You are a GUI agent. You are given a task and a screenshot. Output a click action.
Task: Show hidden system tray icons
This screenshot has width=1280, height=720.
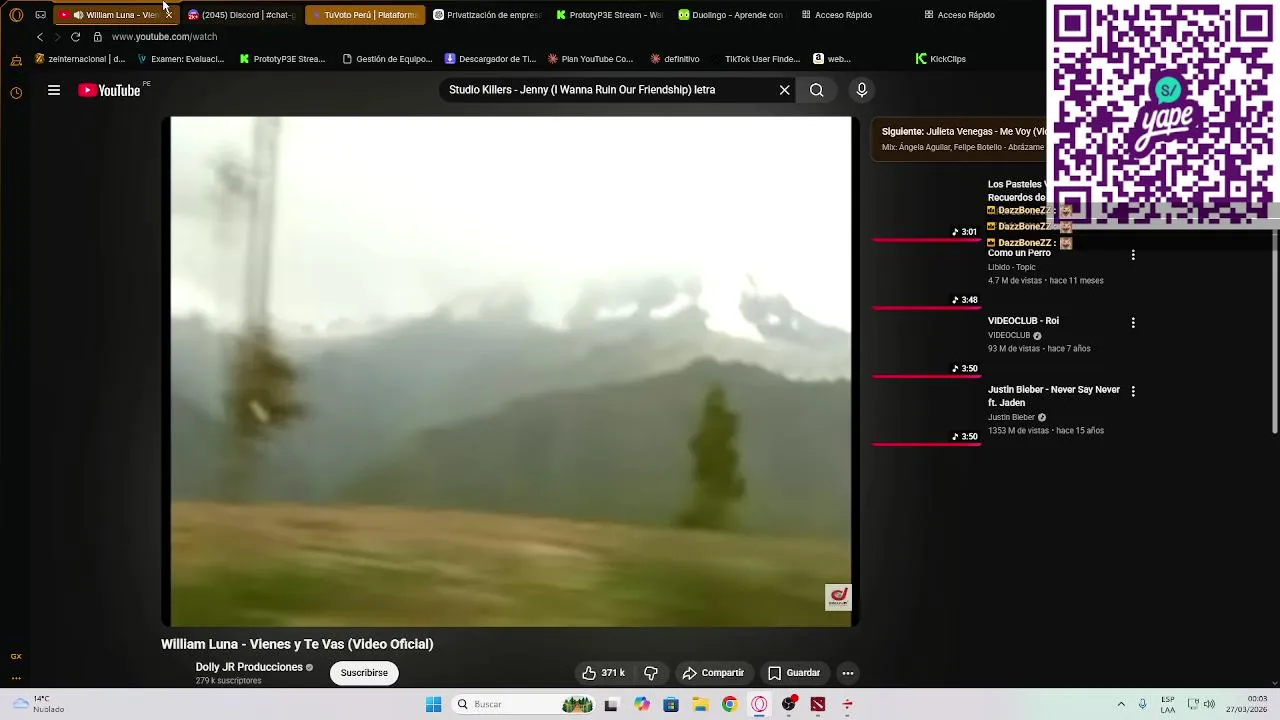click(x=1121, y=705)
